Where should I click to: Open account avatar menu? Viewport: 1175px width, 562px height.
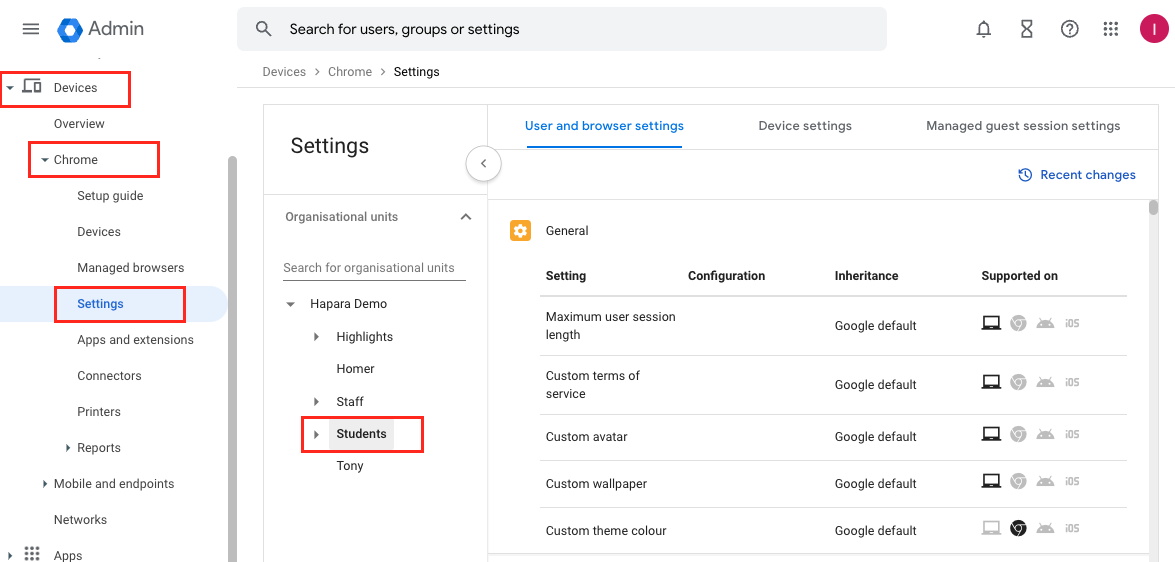coord(1153,29)
